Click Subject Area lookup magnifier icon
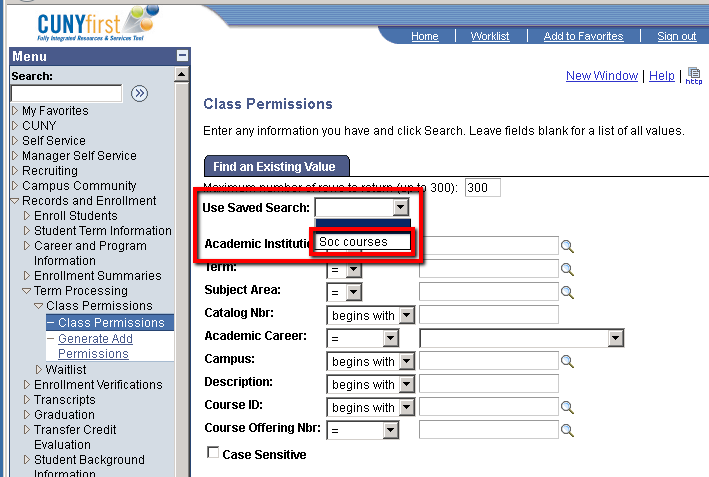The width and height of the screenshot is (709, 477). [567, 292]
